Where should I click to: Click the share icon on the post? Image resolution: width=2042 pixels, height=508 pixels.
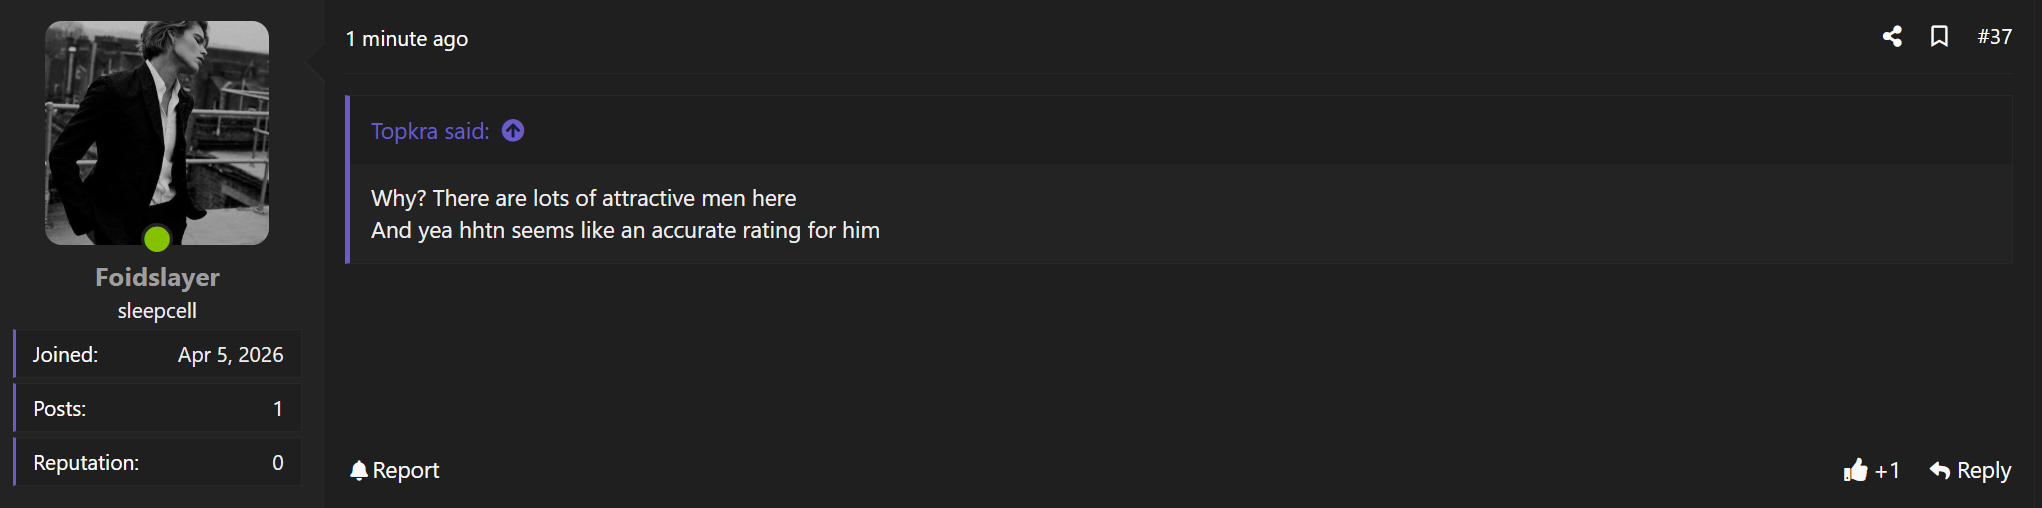(1891, 37)
